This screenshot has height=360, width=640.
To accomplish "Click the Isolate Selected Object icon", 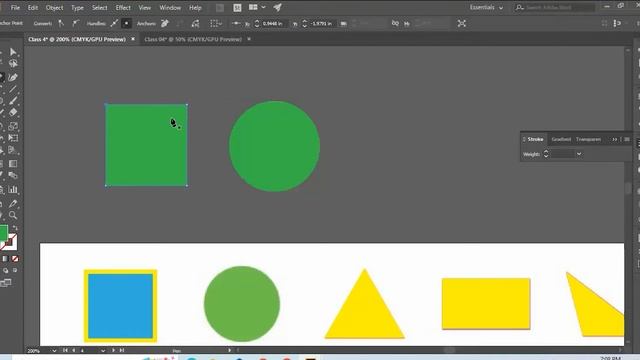I will point(462,24).
